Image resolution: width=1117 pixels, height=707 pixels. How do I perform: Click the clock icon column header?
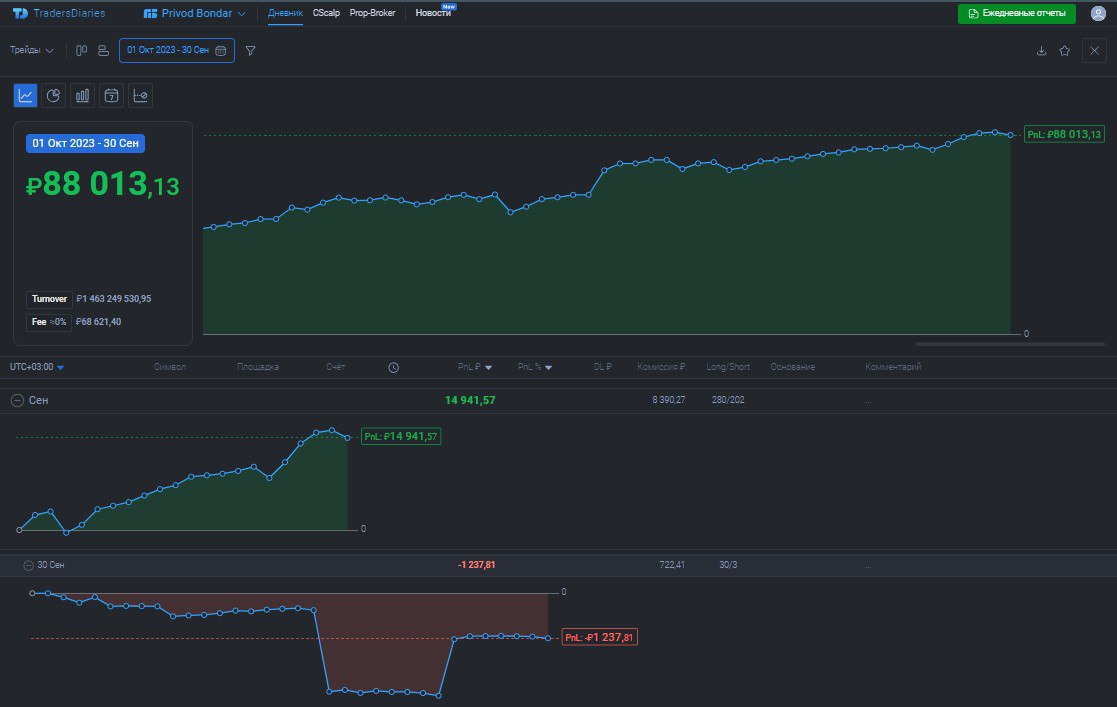(x=393, y=367)
